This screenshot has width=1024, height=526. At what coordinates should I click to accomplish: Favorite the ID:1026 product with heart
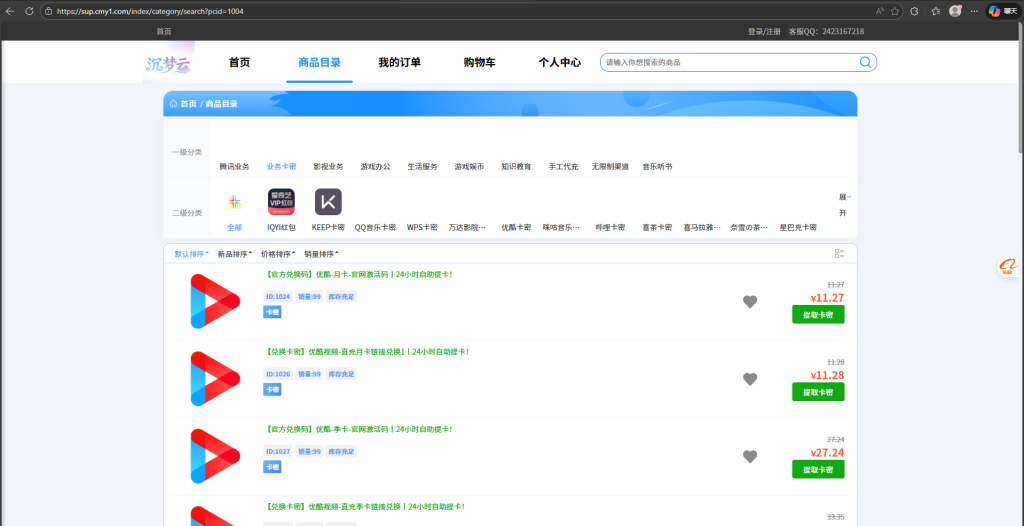pyautogui.click(x=750, y=379)
